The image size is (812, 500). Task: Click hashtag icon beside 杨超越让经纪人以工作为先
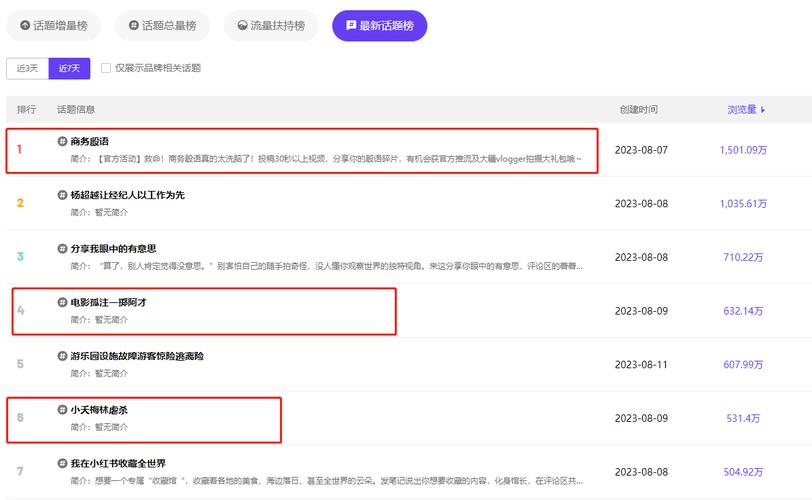click(62, 195)
